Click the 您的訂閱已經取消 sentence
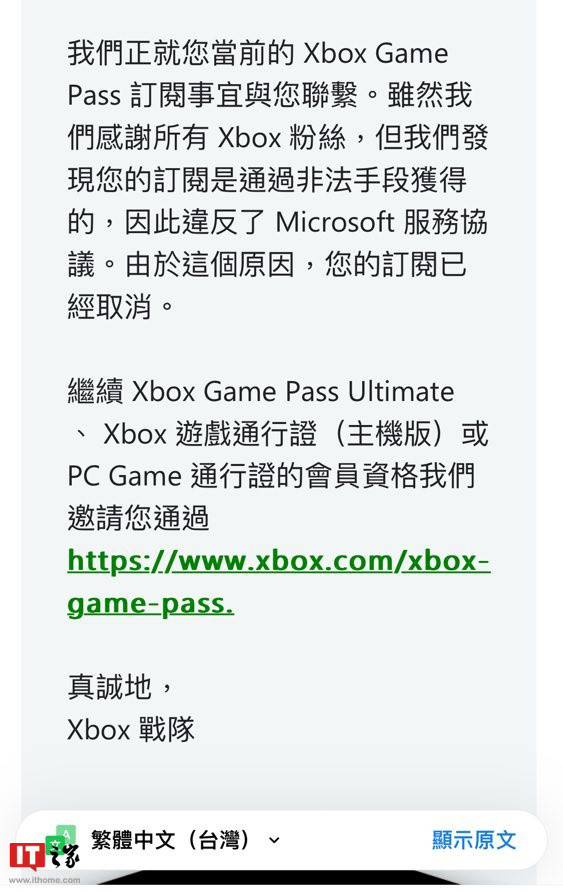The height and width of the screenshot is (892, 563). 267,286
